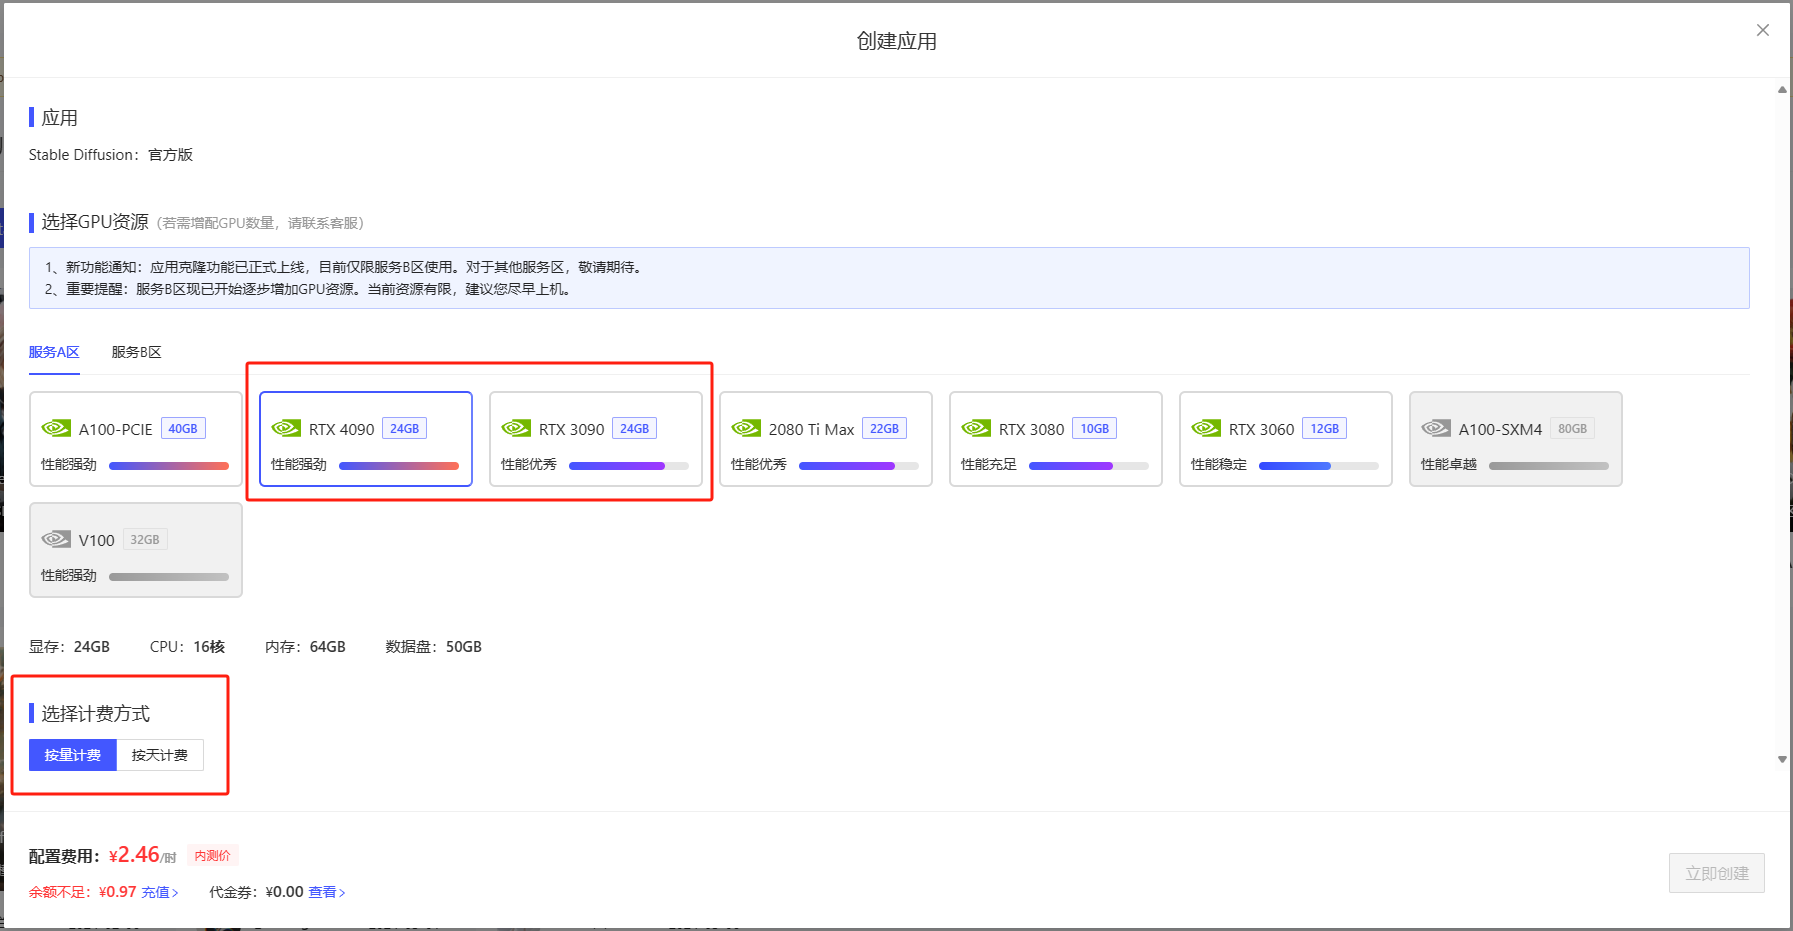
Task: Click the 性能卓越 label on A100-SXM4
Action: [x=1449, y=464]
